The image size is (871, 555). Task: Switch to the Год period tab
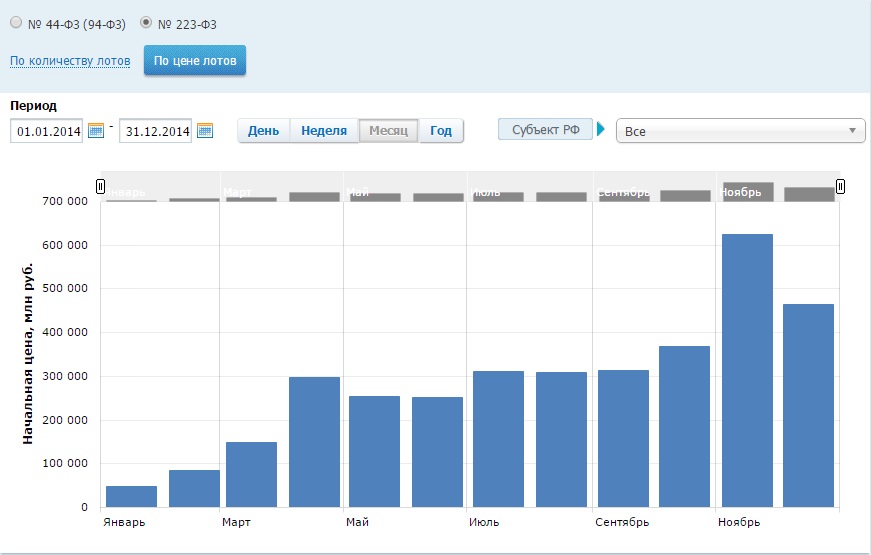point(441,131)
